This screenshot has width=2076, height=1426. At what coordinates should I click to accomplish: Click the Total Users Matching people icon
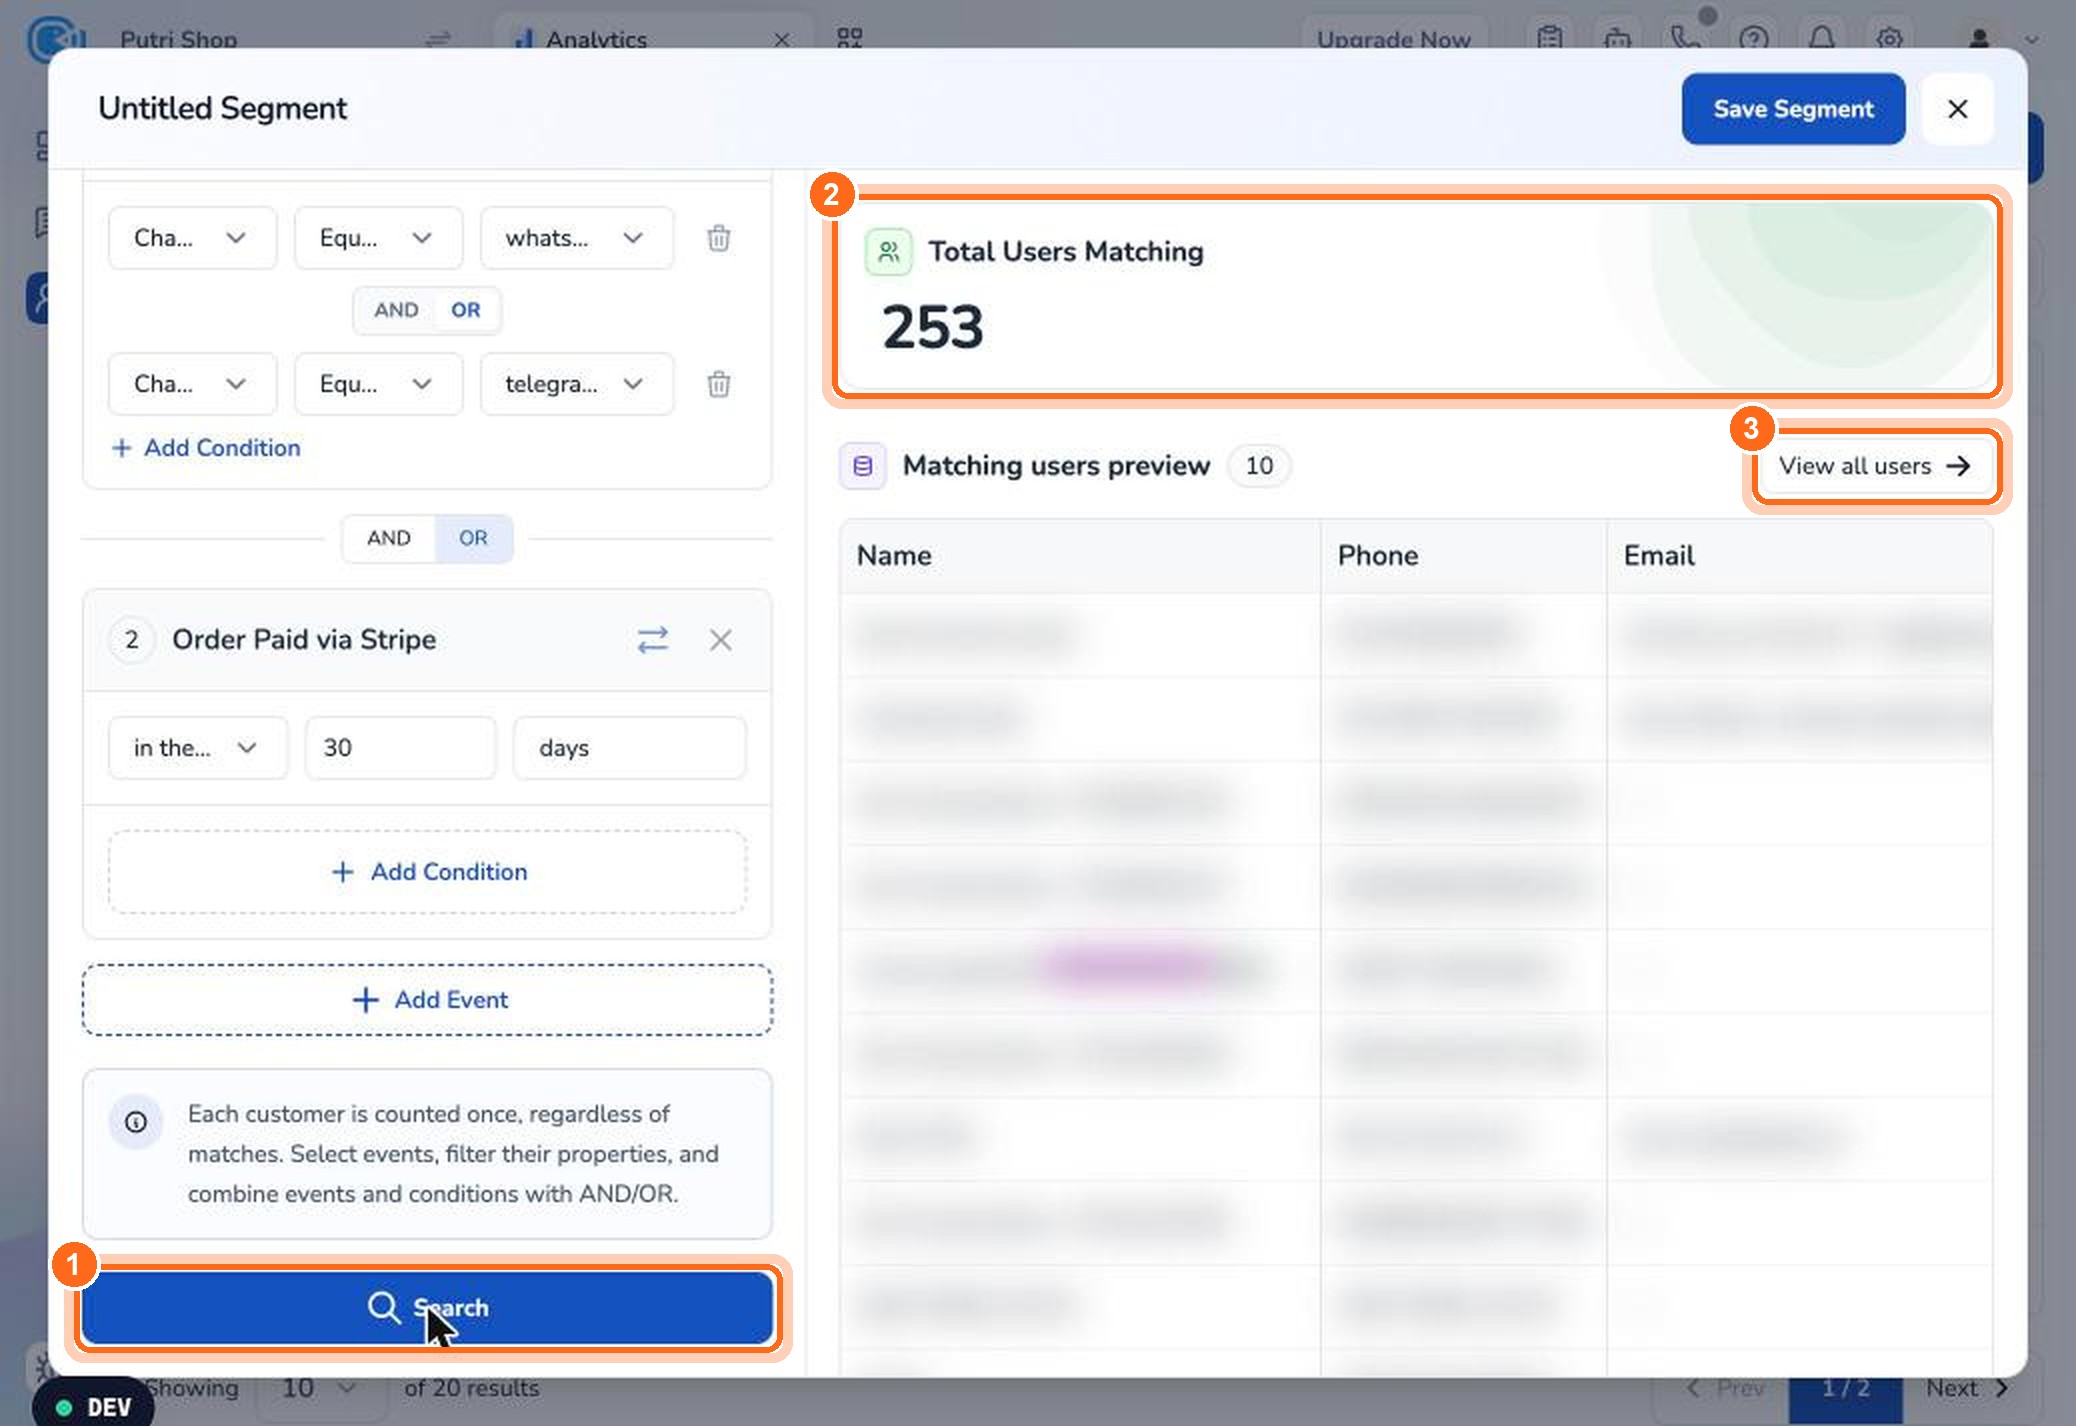tap(888, 252)
